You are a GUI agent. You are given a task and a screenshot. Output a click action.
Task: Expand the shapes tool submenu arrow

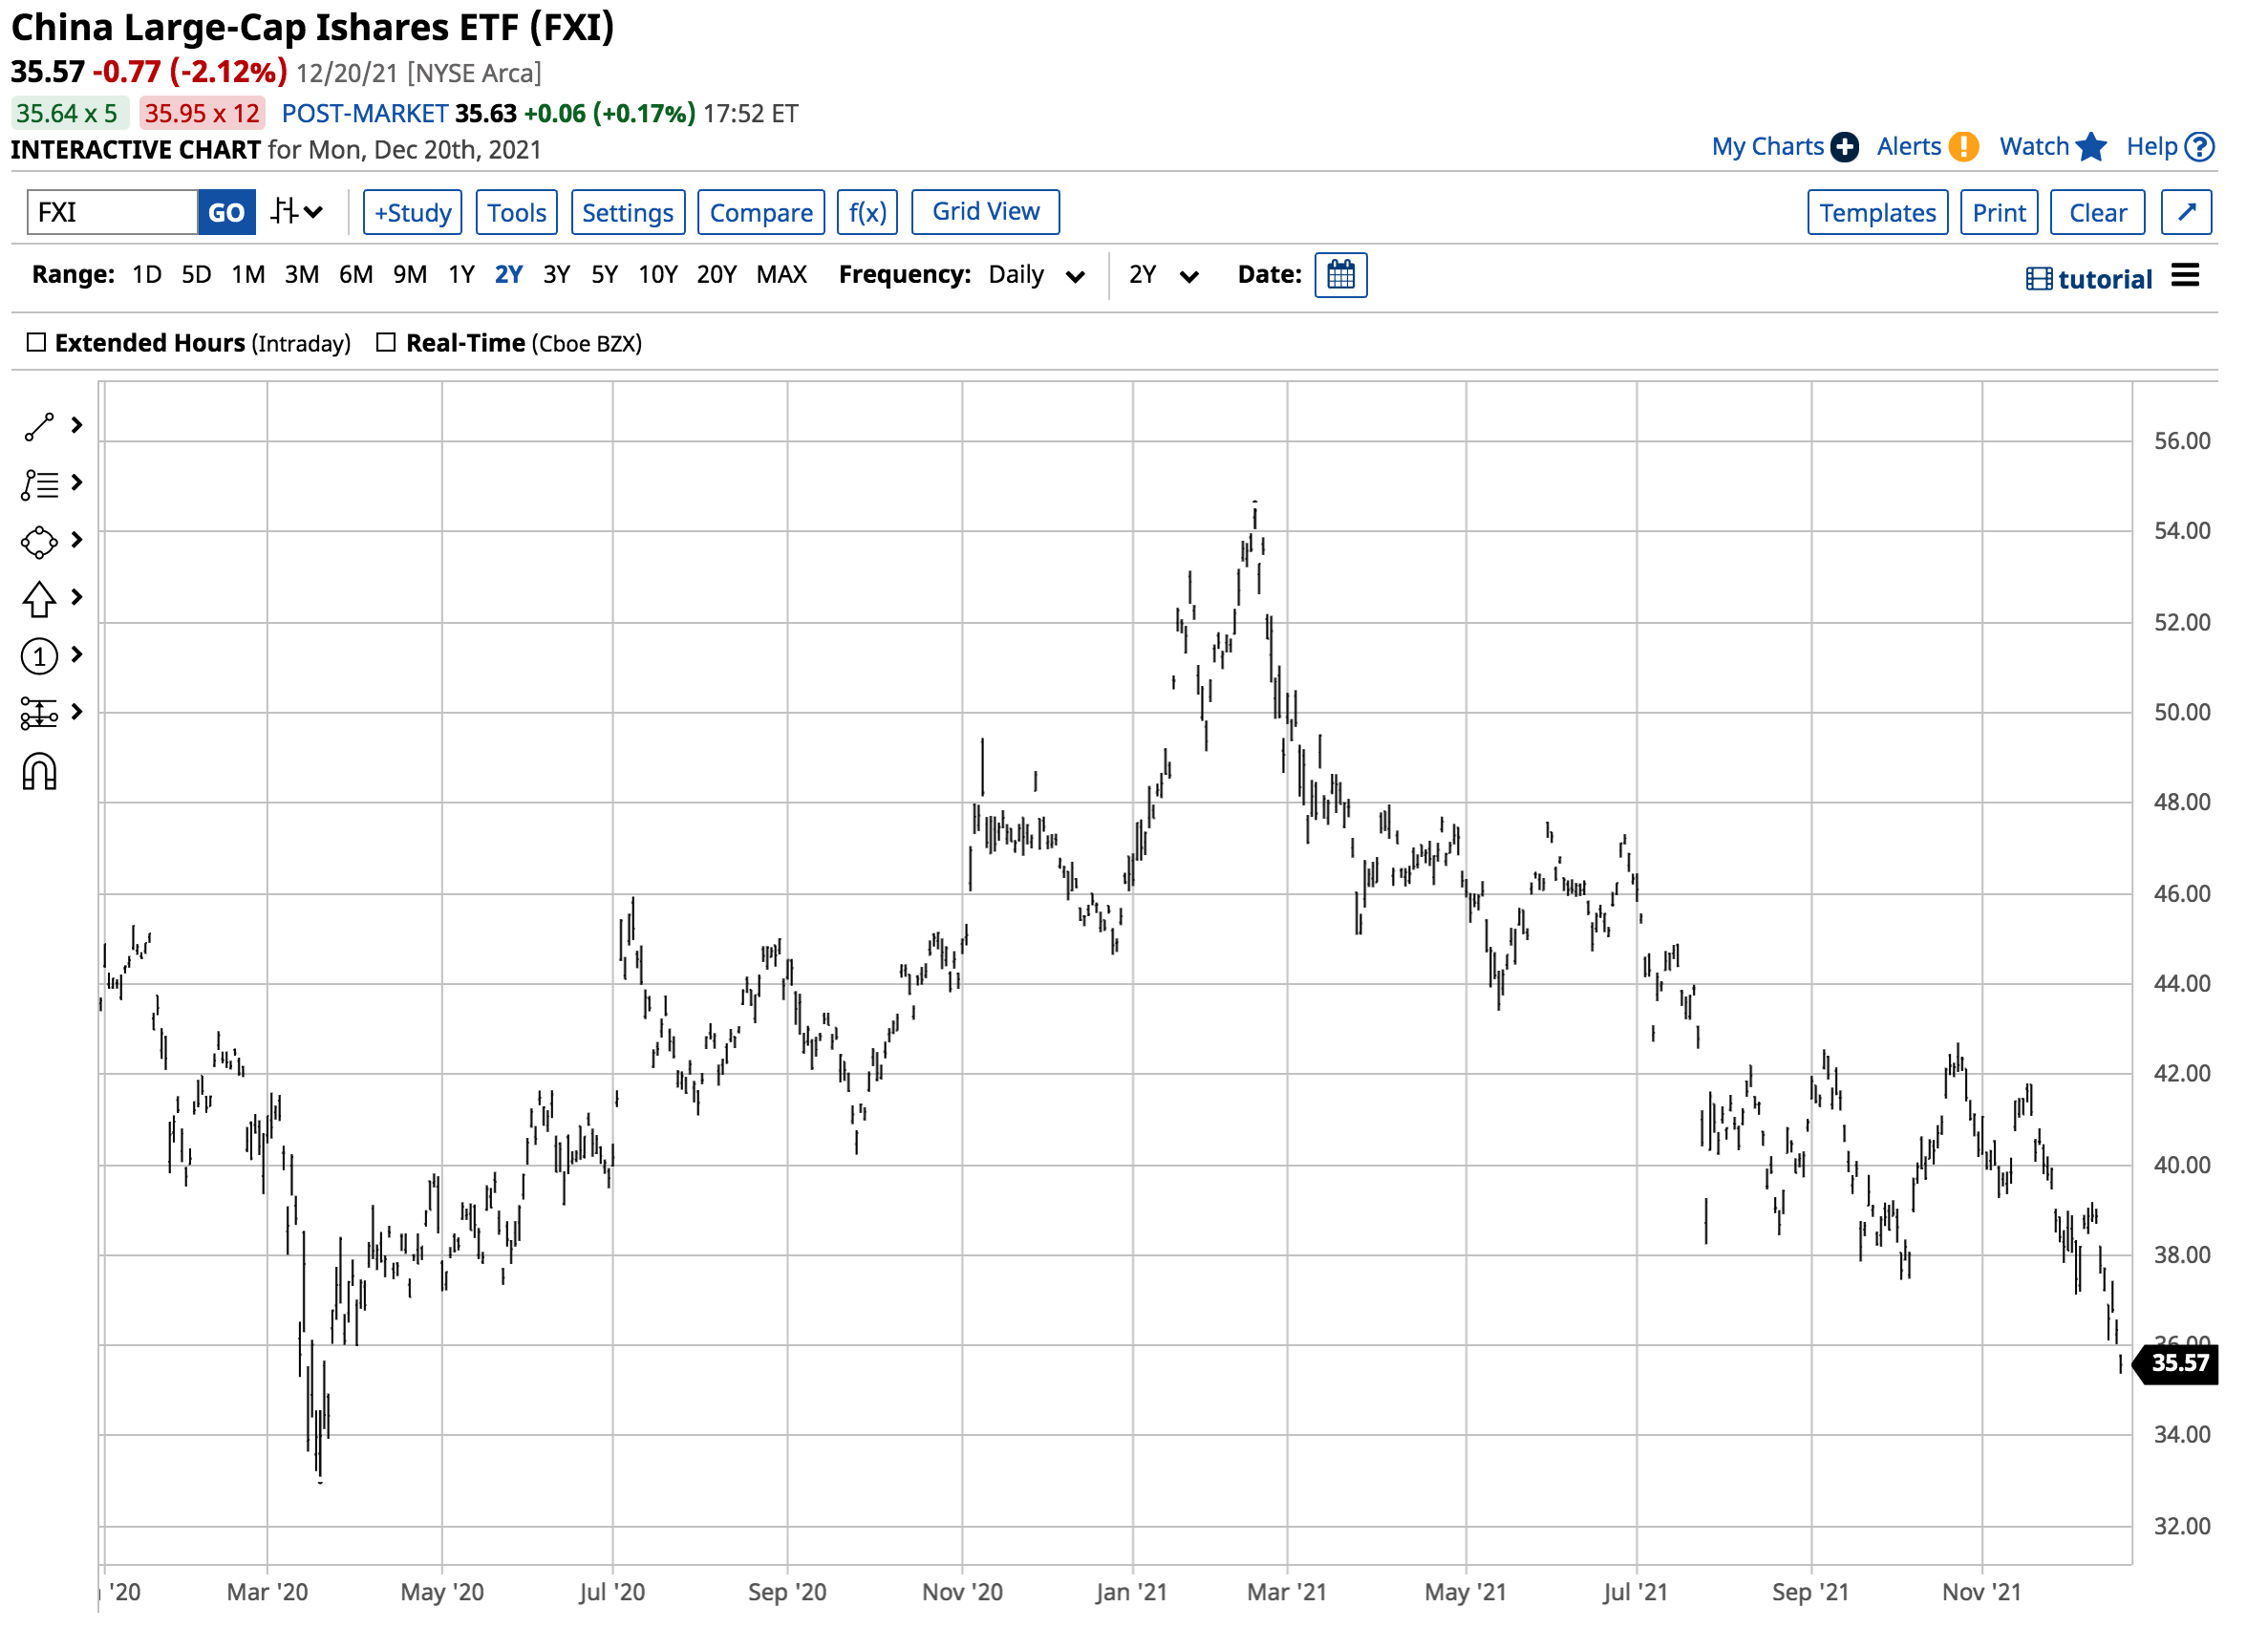[77, 540]
